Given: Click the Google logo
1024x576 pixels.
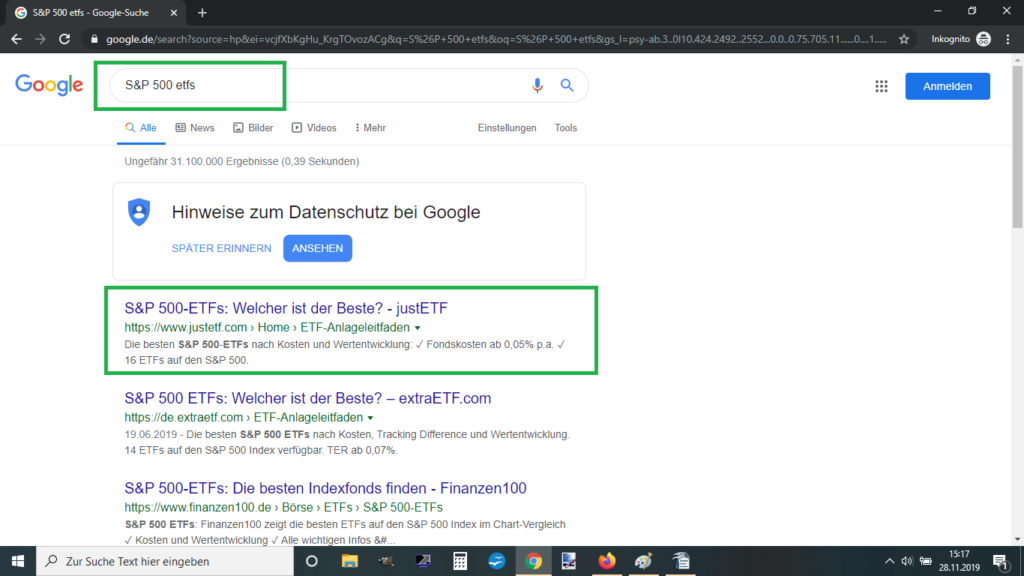Looking at the screenshot, I should pos(49,85).
